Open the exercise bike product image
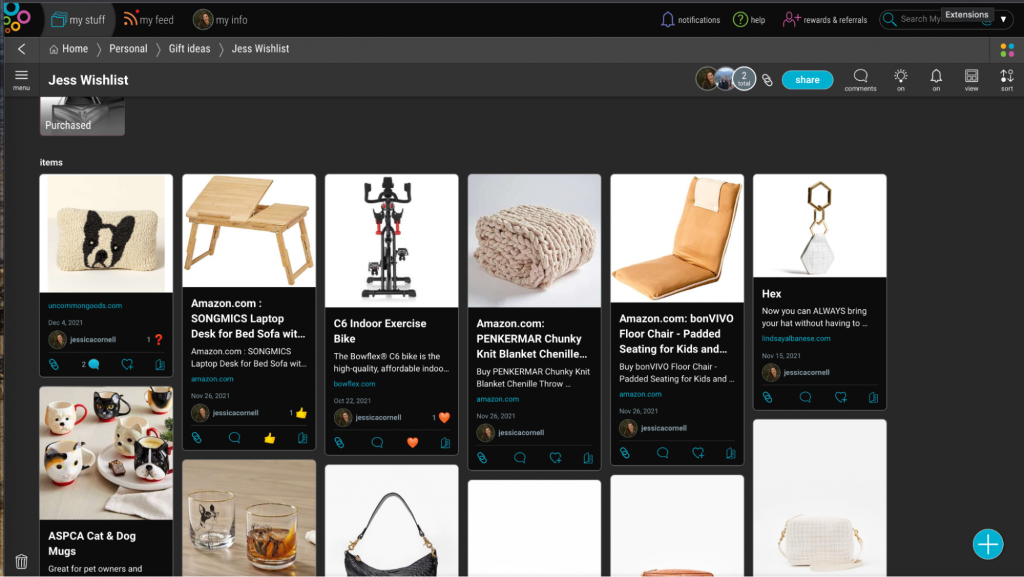 click(x=391, y=241)
